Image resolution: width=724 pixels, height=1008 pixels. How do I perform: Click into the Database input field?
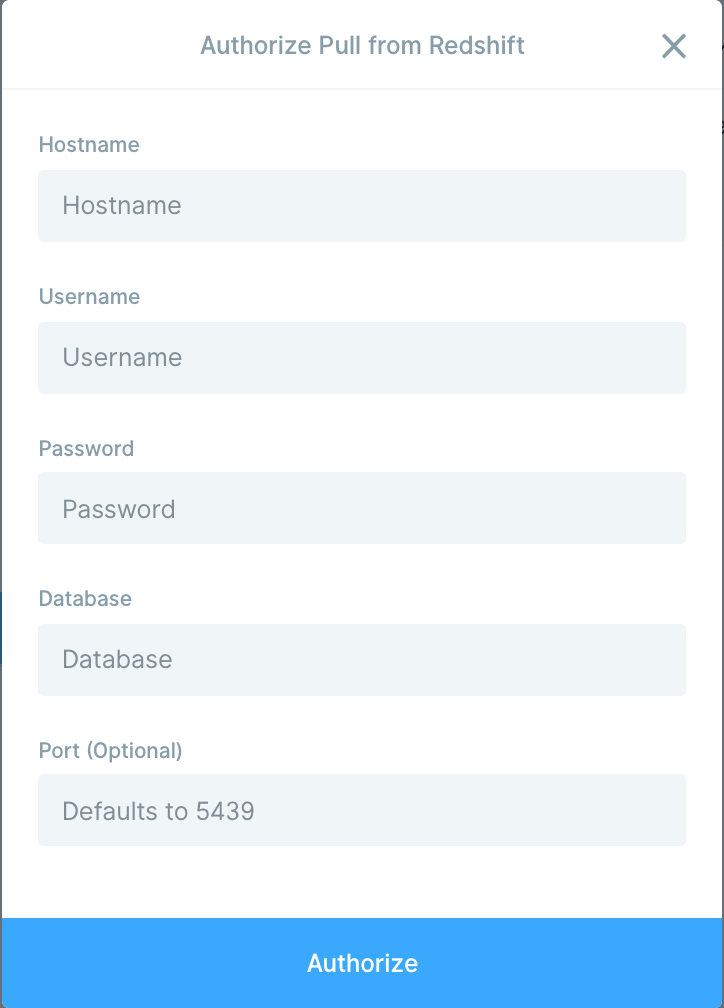coord(362,660)
